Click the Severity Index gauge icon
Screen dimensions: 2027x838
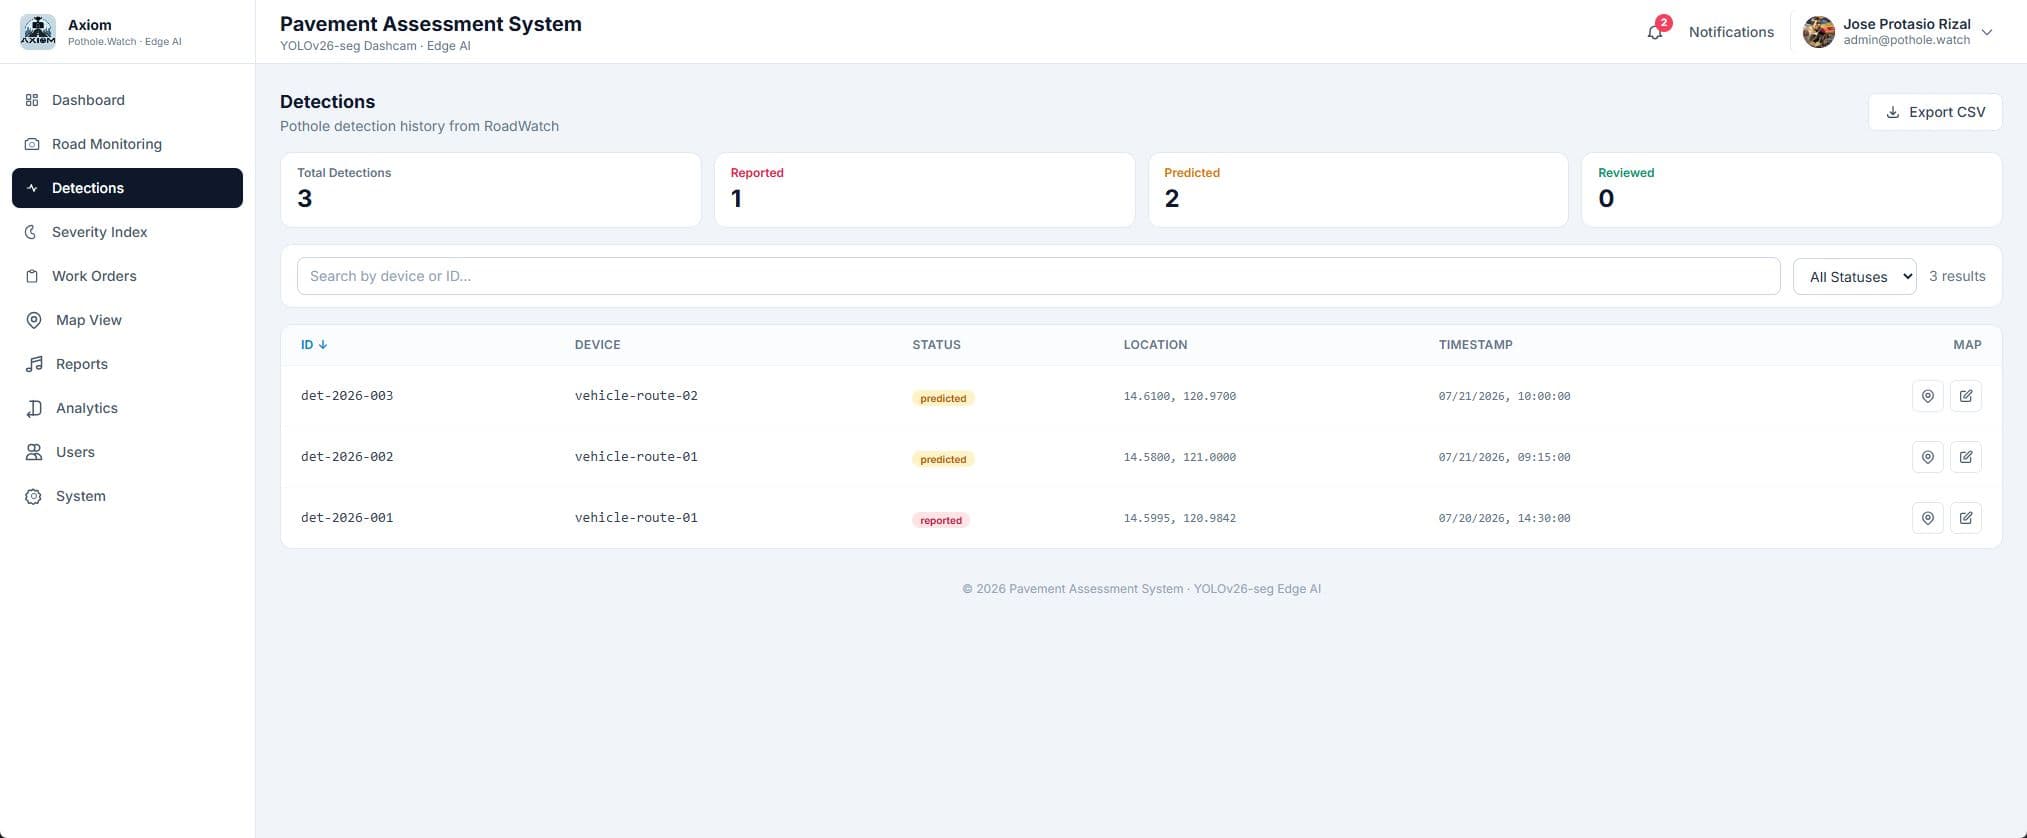pos(32,232)
